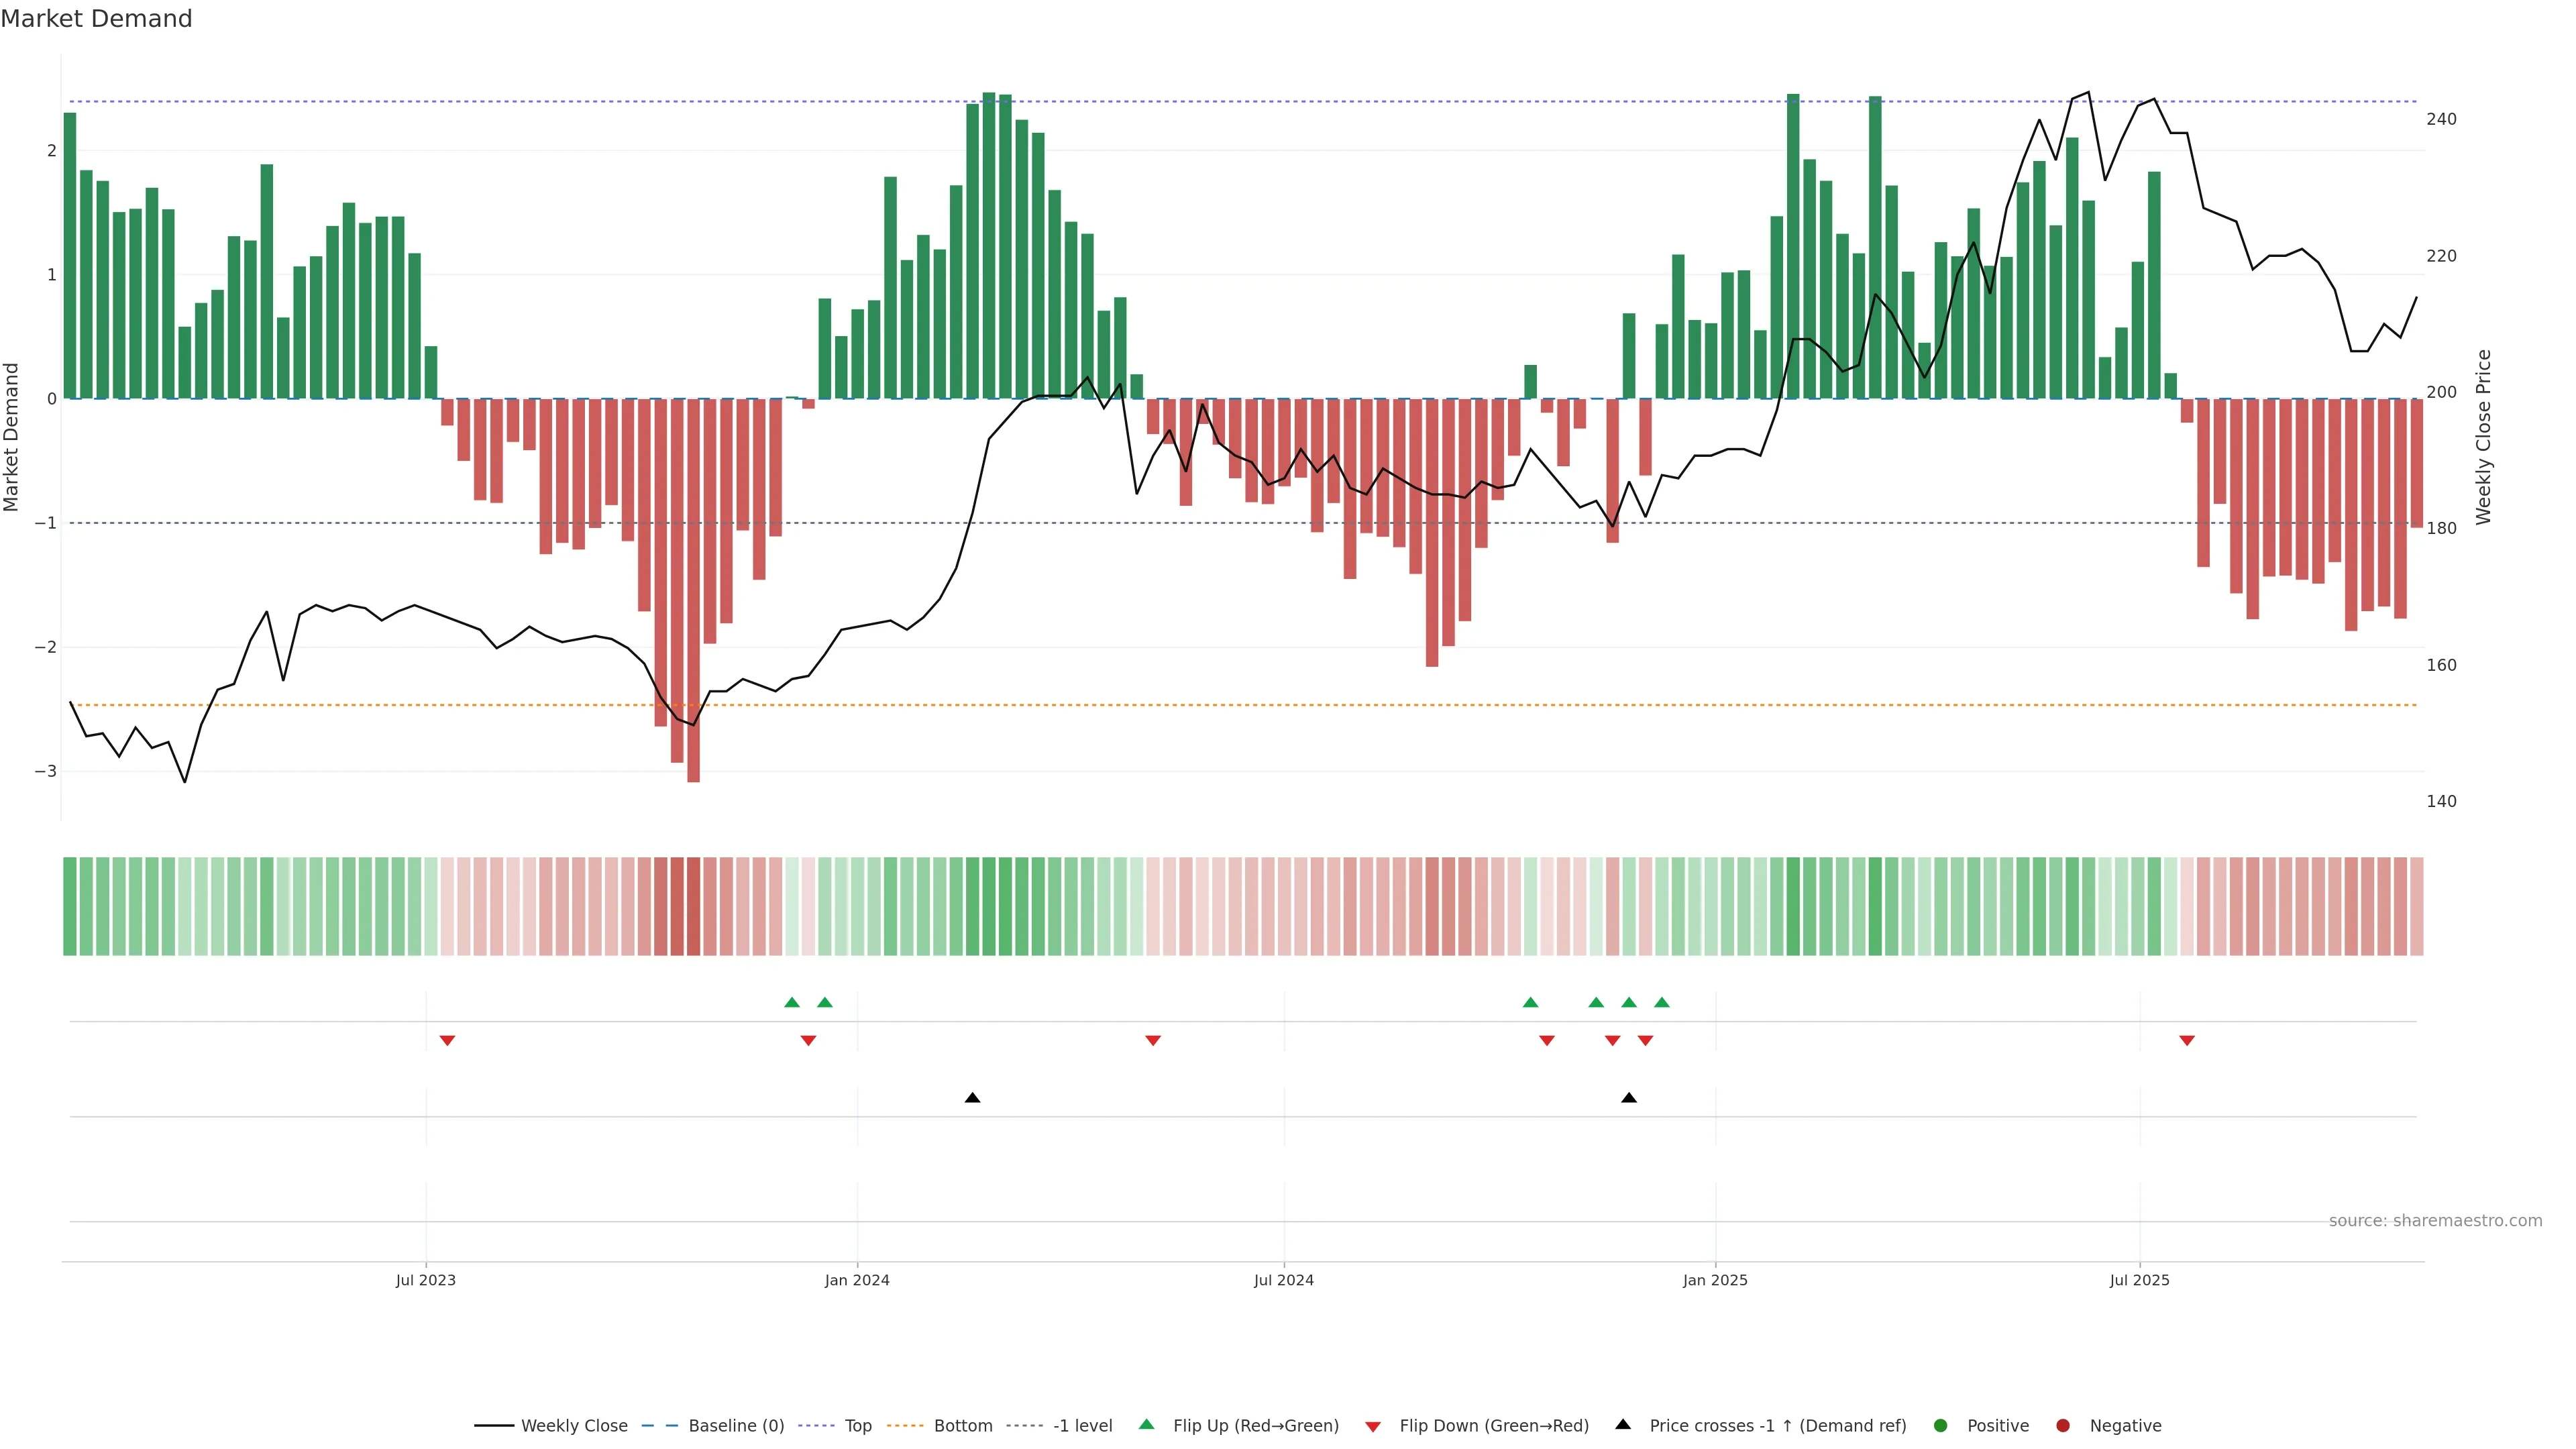
Task: Click the flip-down marker between Jan and Jul 2024
Action: [1152, 1041]
